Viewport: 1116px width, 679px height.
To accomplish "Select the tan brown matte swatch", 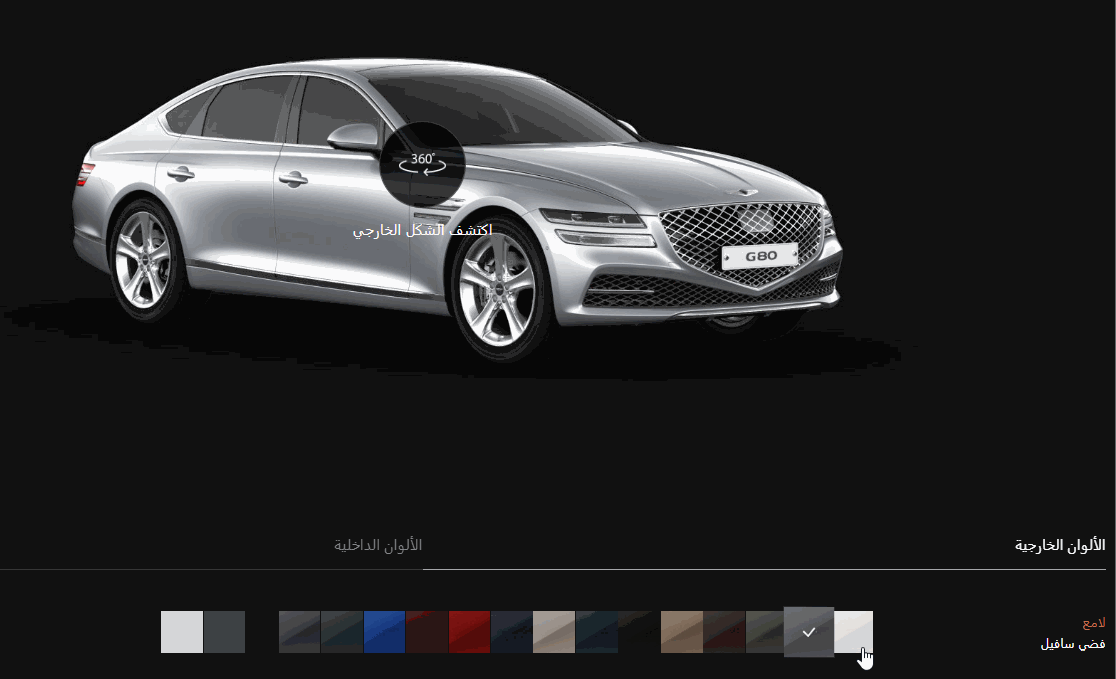I will 681,631.
